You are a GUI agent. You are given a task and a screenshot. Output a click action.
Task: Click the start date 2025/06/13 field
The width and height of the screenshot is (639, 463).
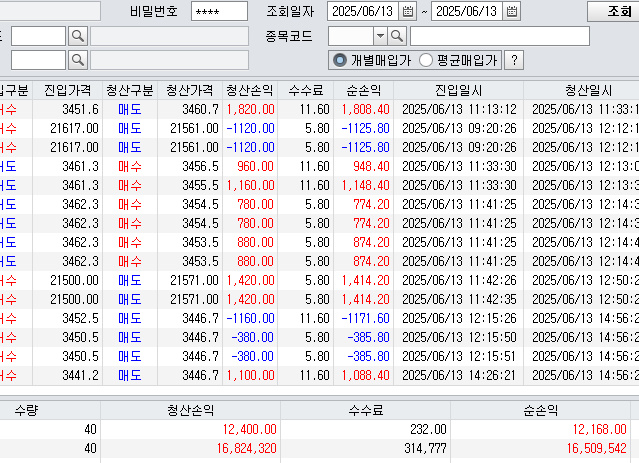pos(363,11)
